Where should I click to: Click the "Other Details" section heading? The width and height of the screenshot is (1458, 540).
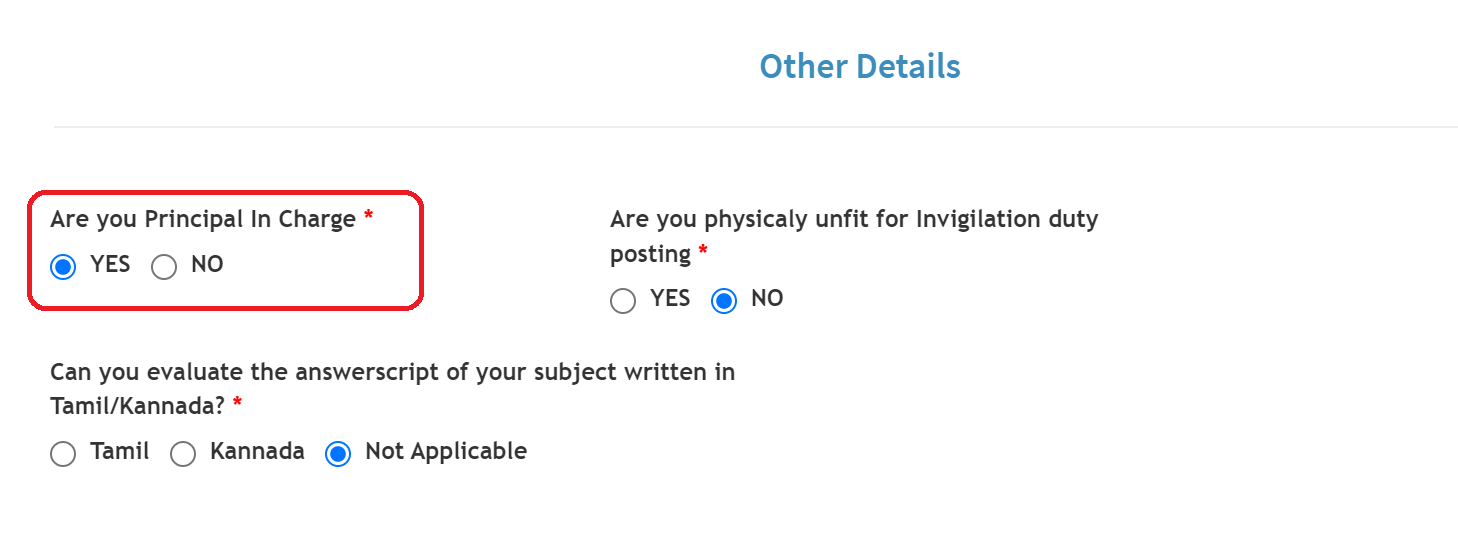coord(860,66)
